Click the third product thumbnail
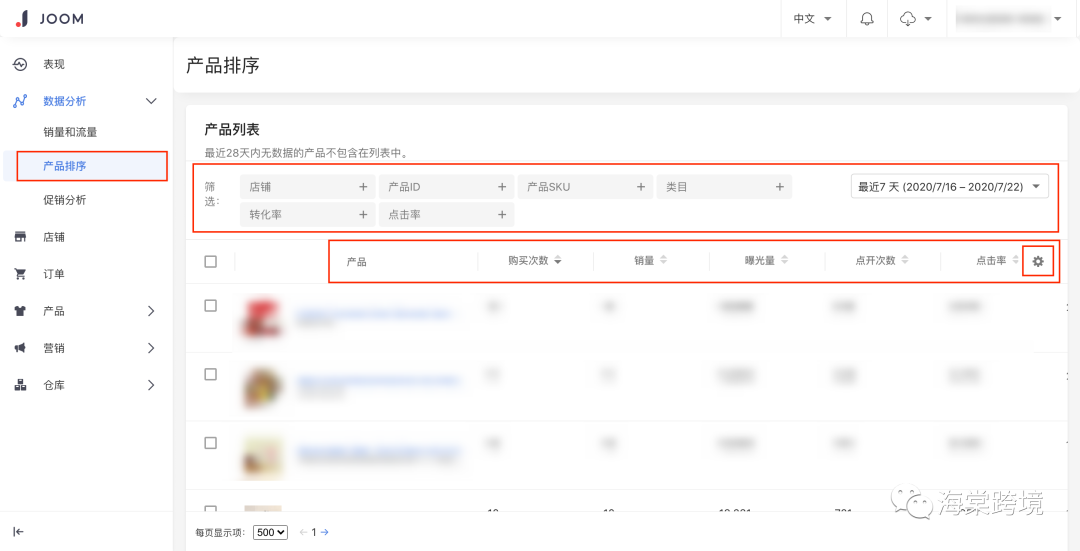 click(262, 456)
